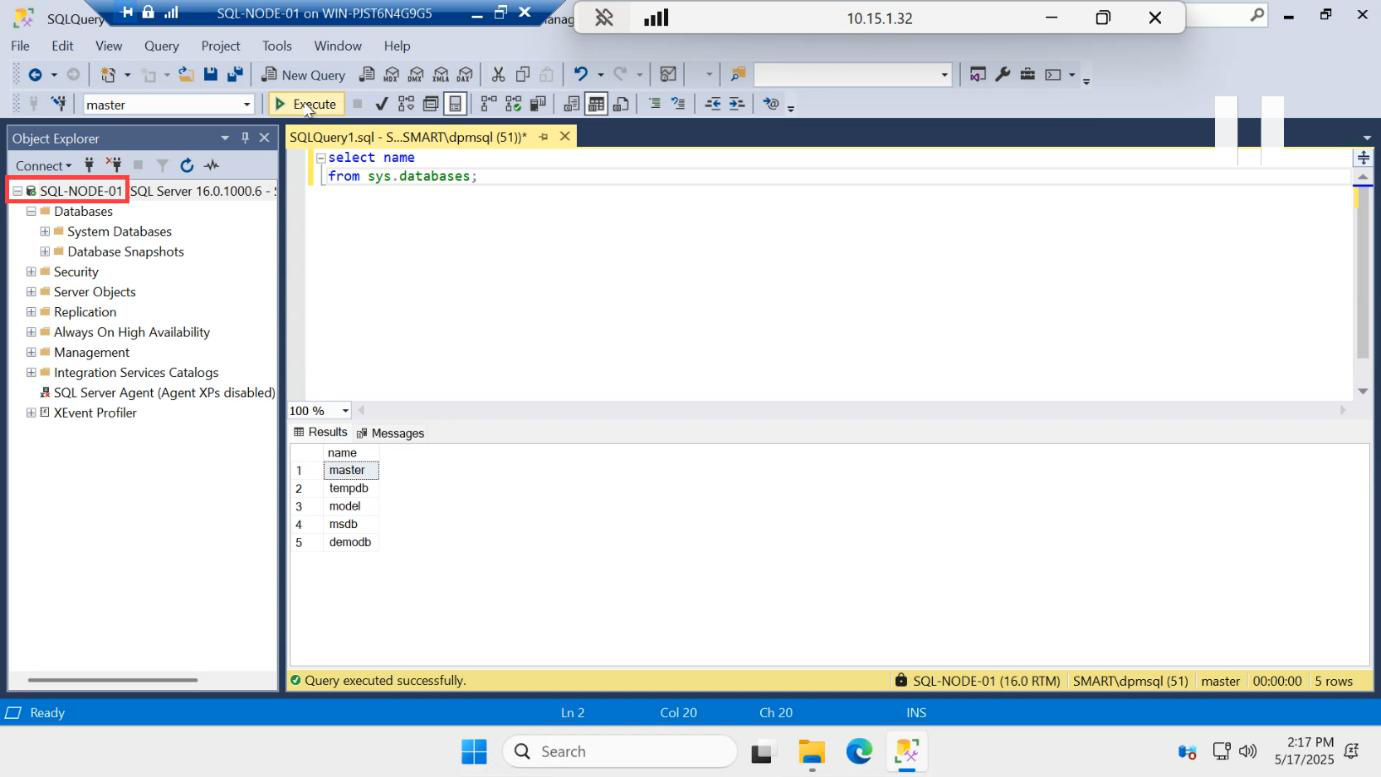
Task: Toggle Results to Grid
Action: point(596,104)
